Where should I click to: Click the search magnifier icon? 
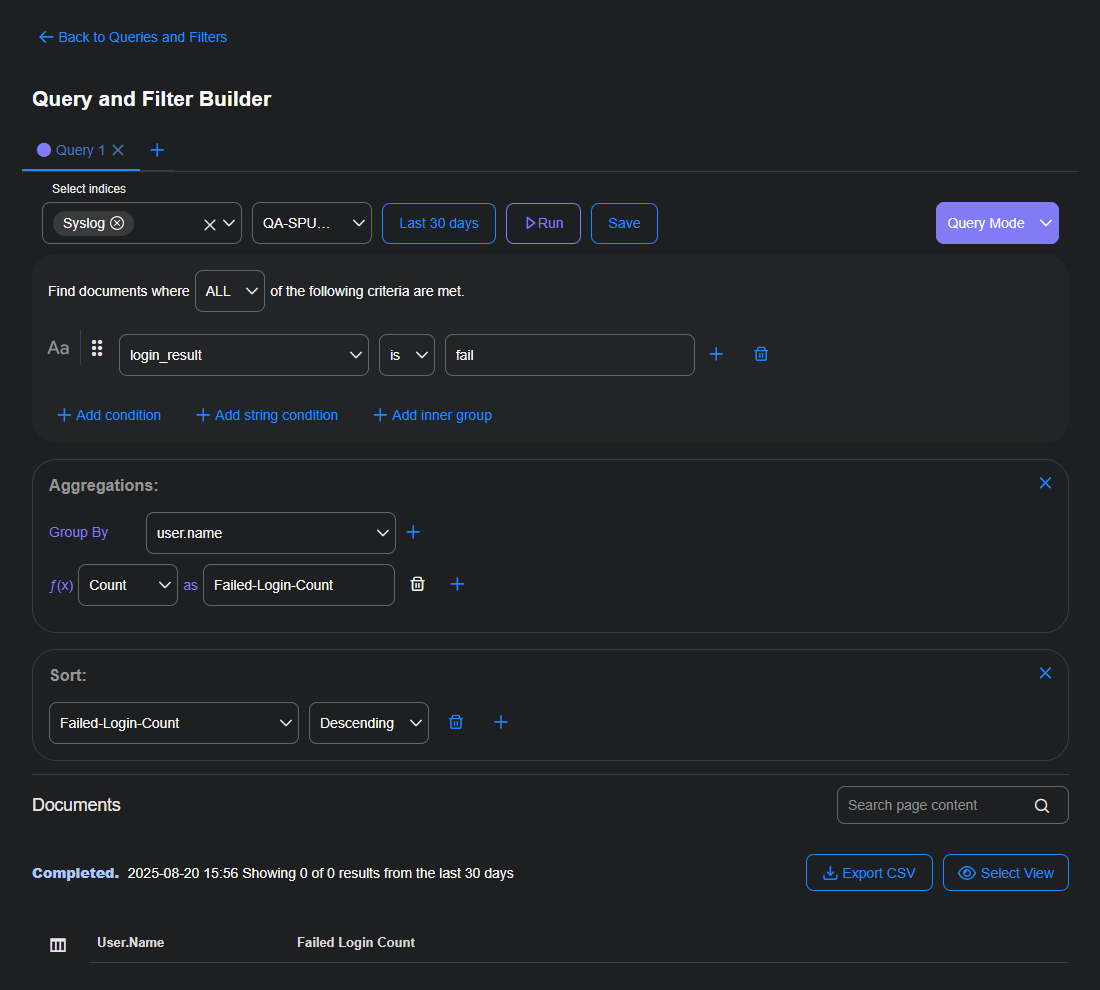[x=1041, y=805]
